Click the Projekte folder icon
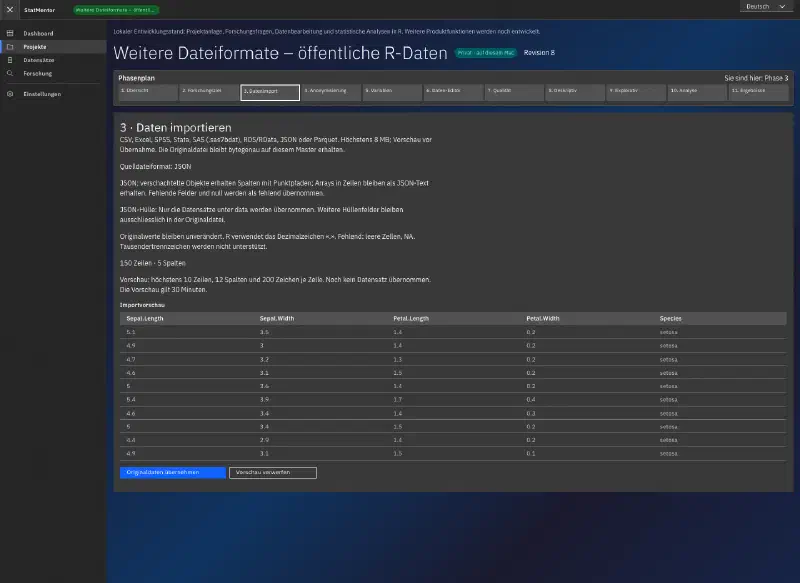The height and width of the screenshot is (583, 800). coord(10,47)
